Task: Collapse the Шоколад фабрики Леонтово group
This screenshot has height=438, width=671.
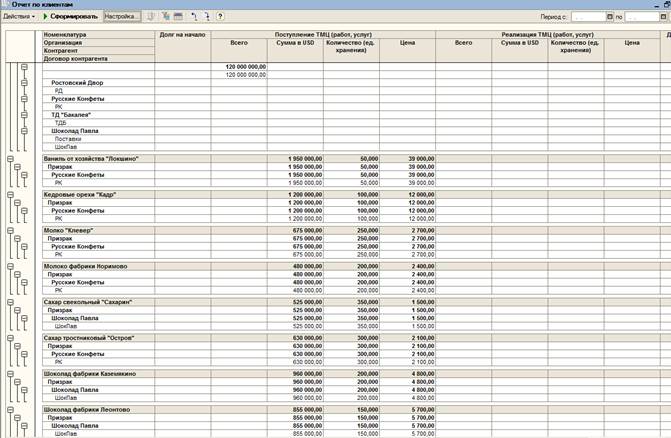Action: [10, 410]
